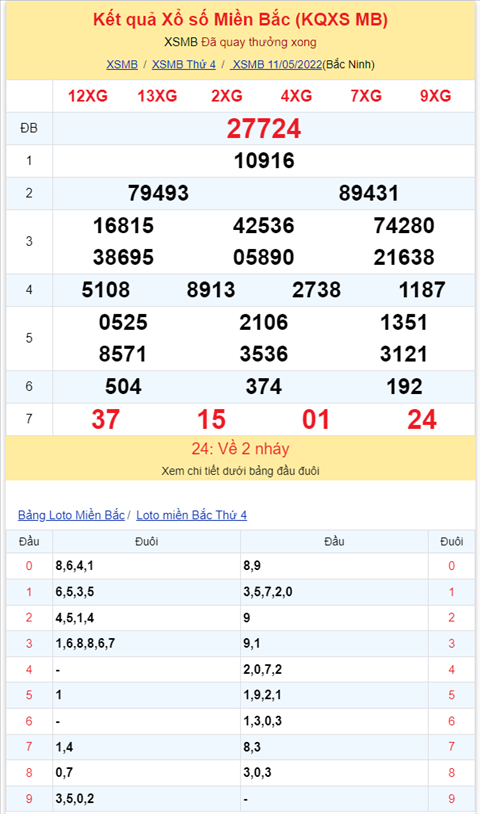Select the 7XG ticket code
The height and width of the screenshot is (814, 480).
[366, 96]
